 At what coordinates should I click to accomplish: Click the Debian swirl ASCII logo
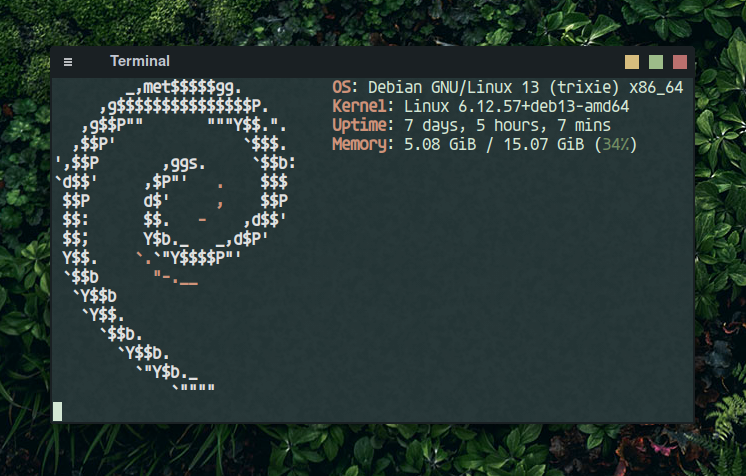175,237
